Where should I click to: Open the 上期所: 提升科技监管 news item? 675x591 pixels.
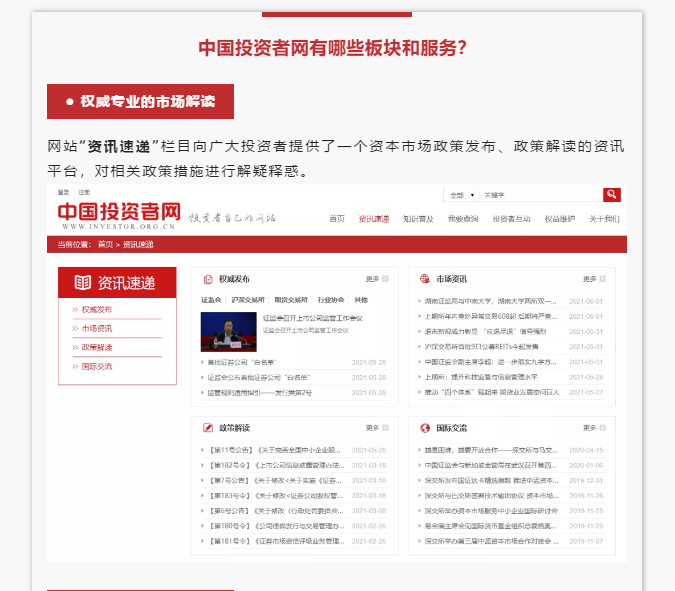coord(481,377)
